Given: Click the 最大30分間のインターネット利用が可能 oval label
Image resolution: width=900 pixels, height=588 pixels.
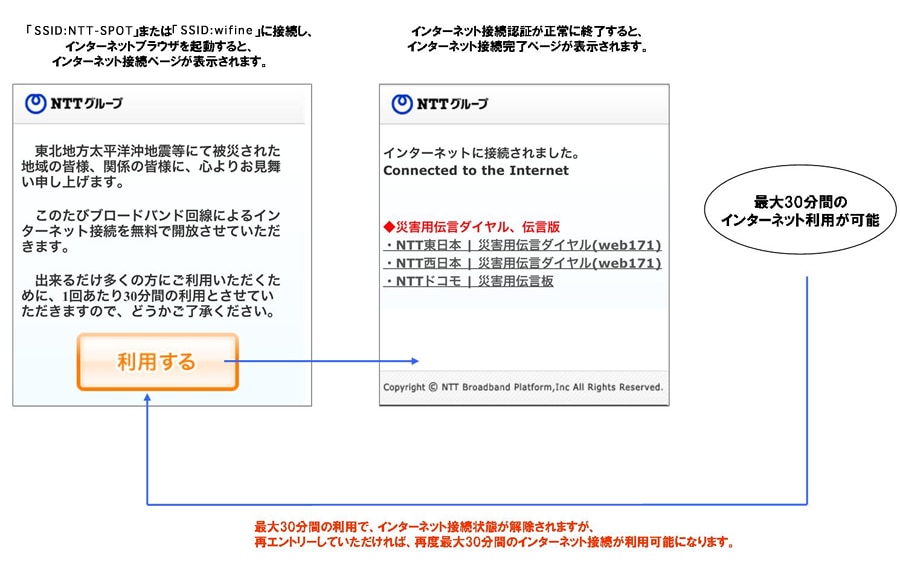Looking at the screenshot, I should click(800, 210).
